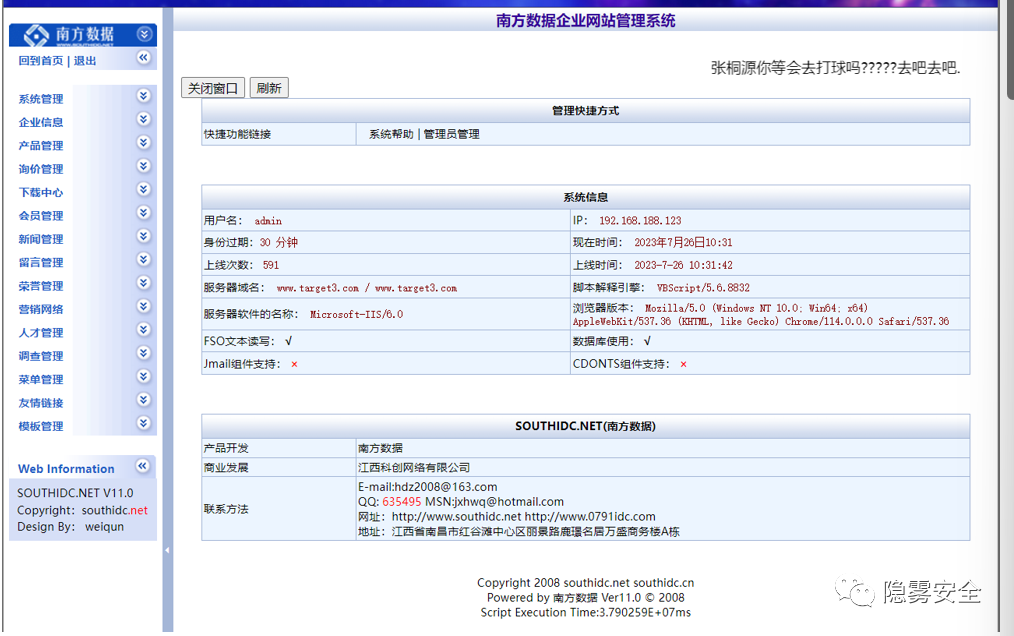Expand the 菜单管理 menu chevron

tap(144, 376)
